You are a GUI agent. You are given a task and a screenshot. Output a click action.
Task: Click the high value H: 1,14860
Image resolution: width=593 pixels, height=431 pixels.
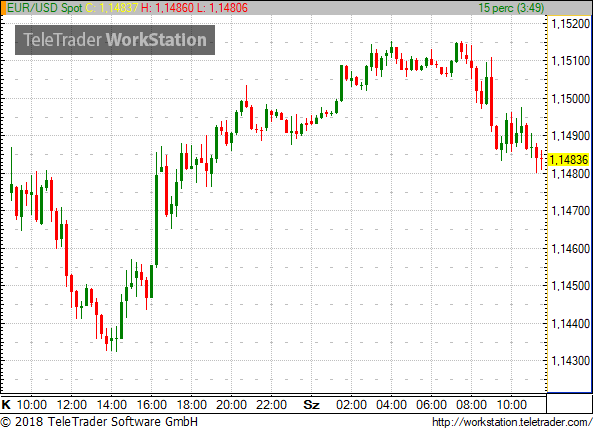click(167, 8)
